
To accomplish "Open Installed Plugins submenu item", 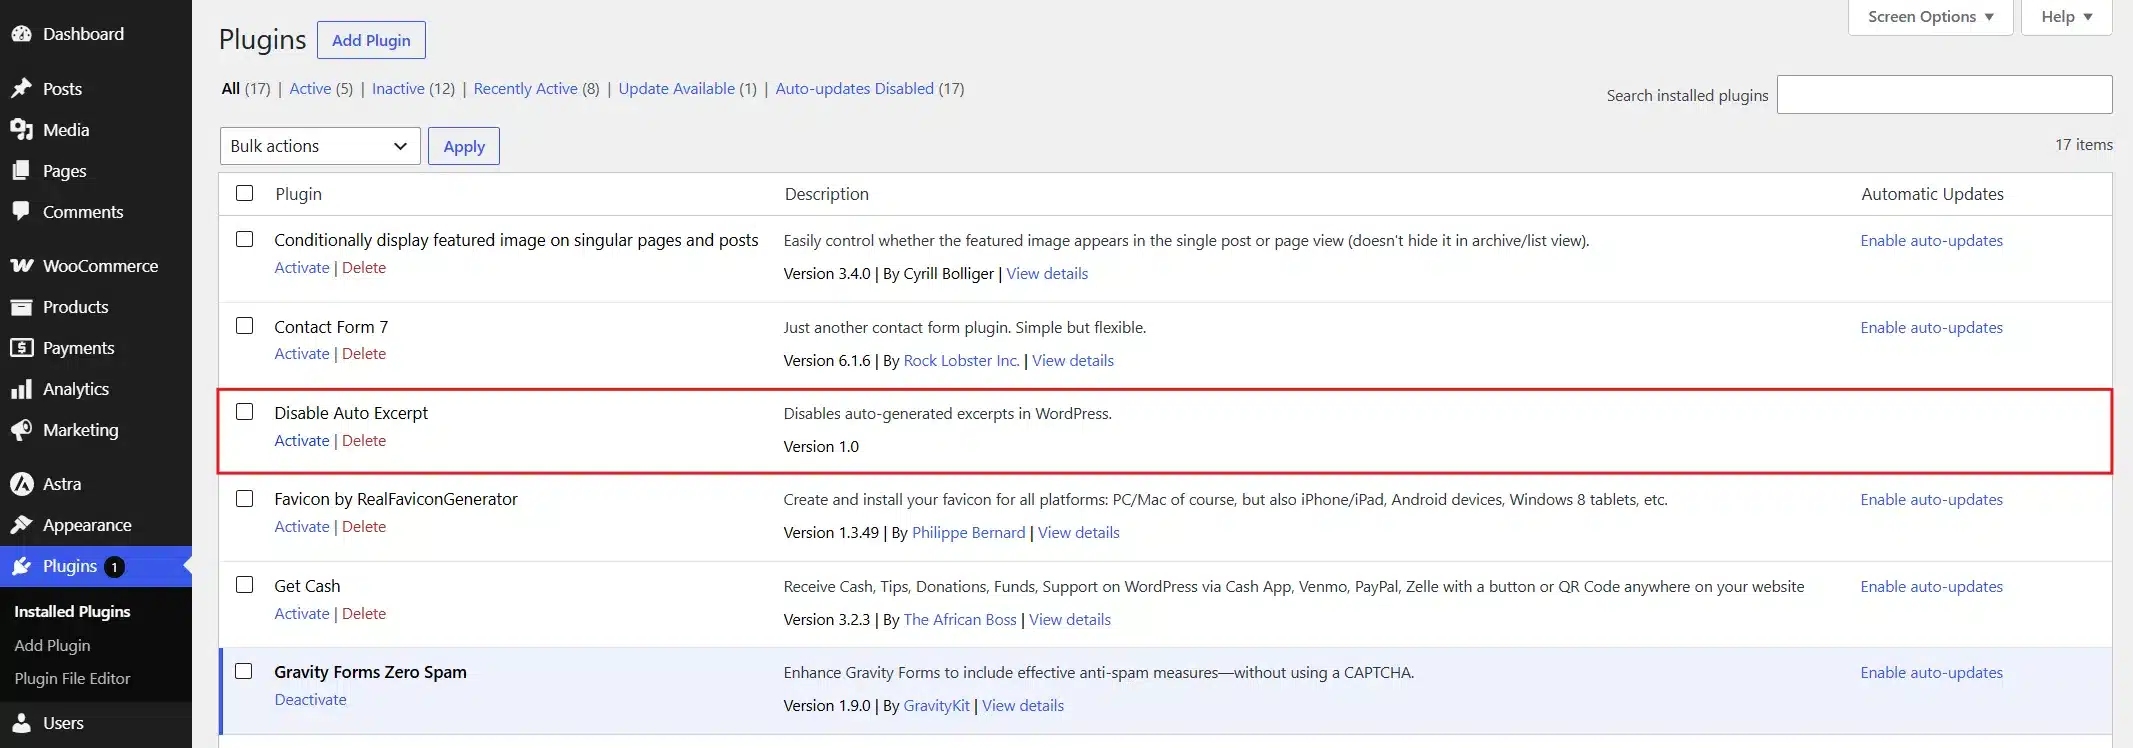I will click(x=72, y=612).
